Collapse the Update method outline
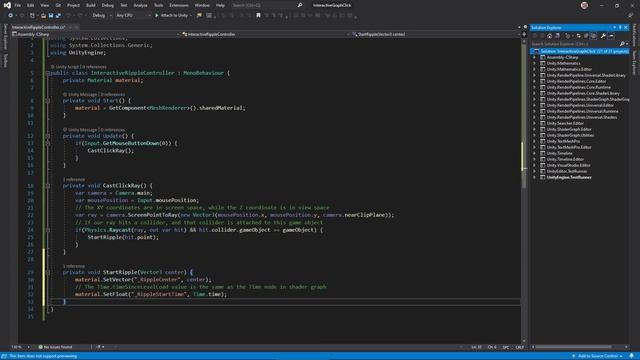This screenshot has width=640, height=360. point(48,136)
